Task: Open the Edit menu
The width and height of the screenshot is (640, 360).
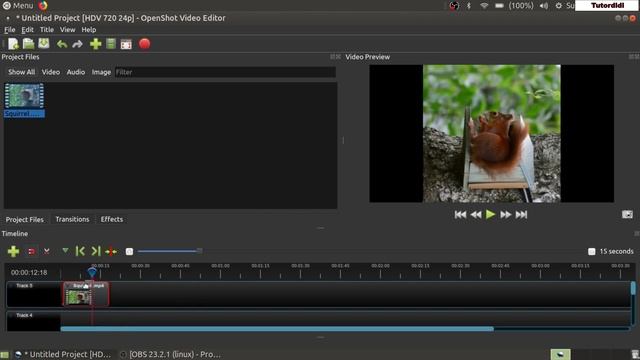Action: 27,30
